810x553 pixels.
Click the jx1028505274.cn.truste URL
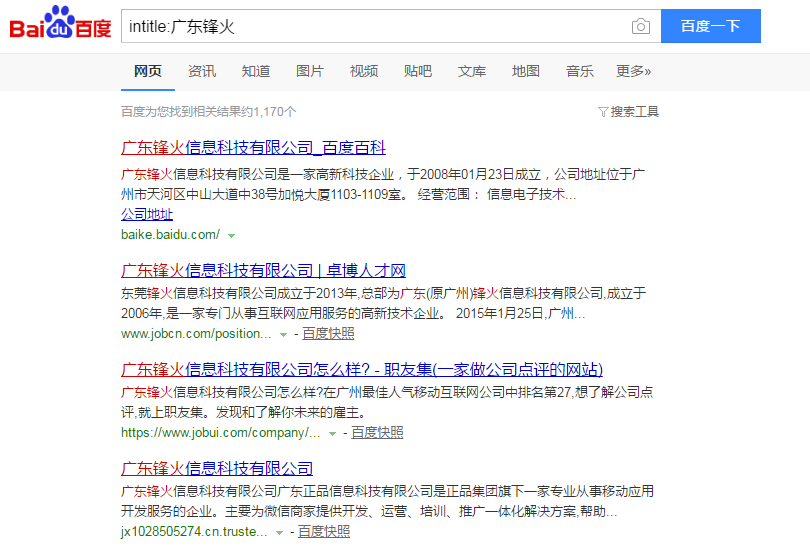tap(194, 532)
